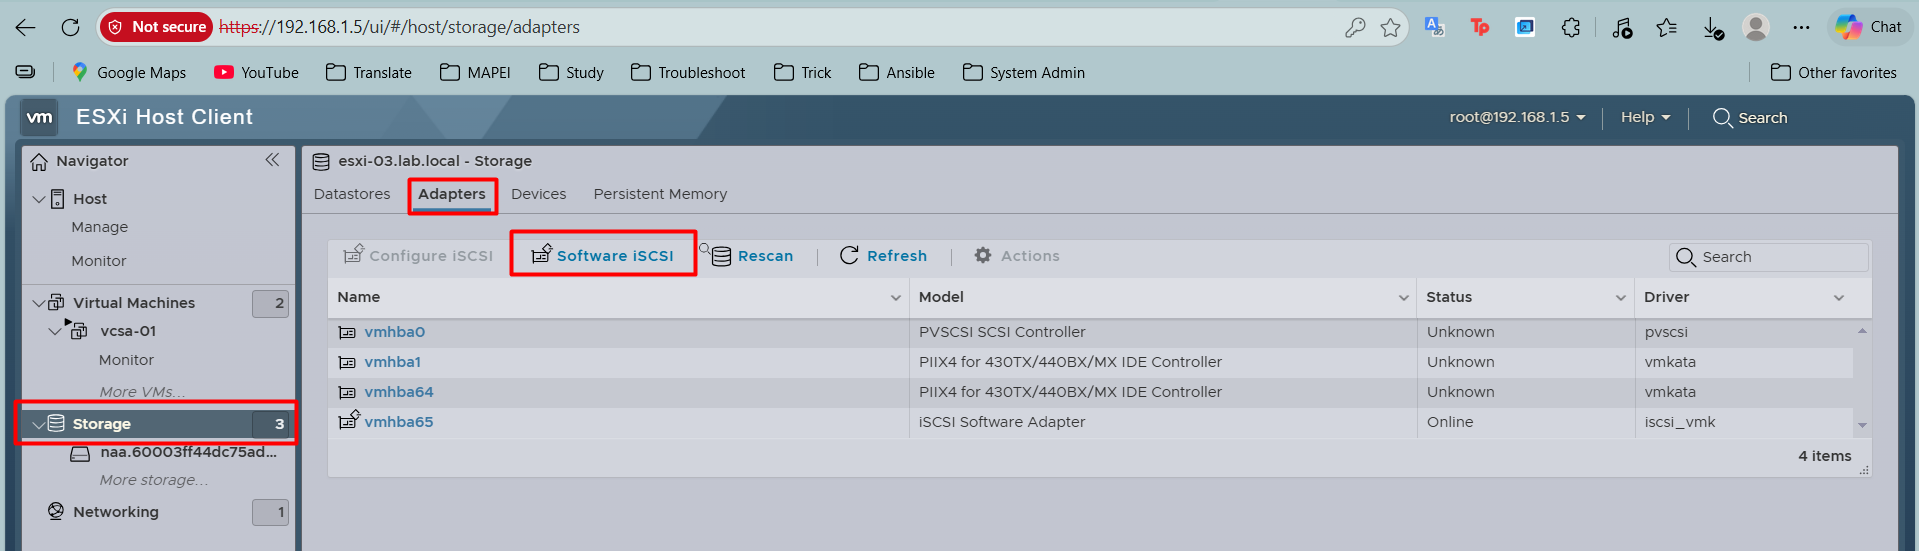Collapse the Virtual Machines tree node
Image resolution: width=1919 pixels, height=551 pixels.
tap(39, 303)
